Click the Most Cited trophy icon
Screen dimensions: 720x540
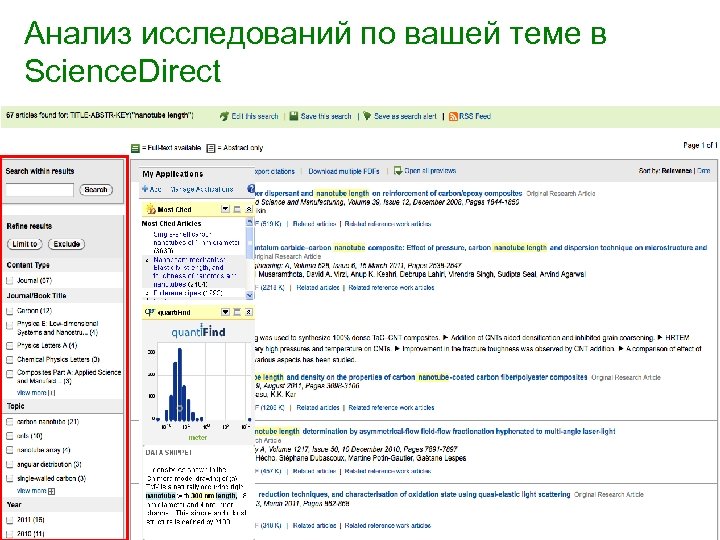[151, 209]
